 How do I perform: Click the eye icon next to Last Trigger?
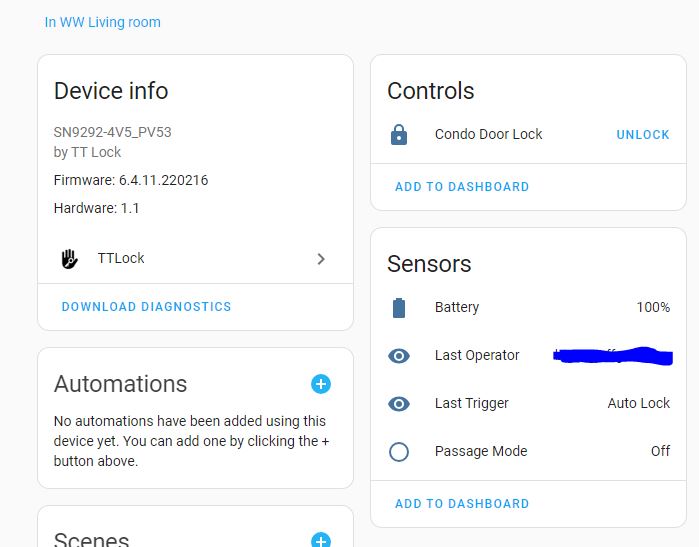399,404
